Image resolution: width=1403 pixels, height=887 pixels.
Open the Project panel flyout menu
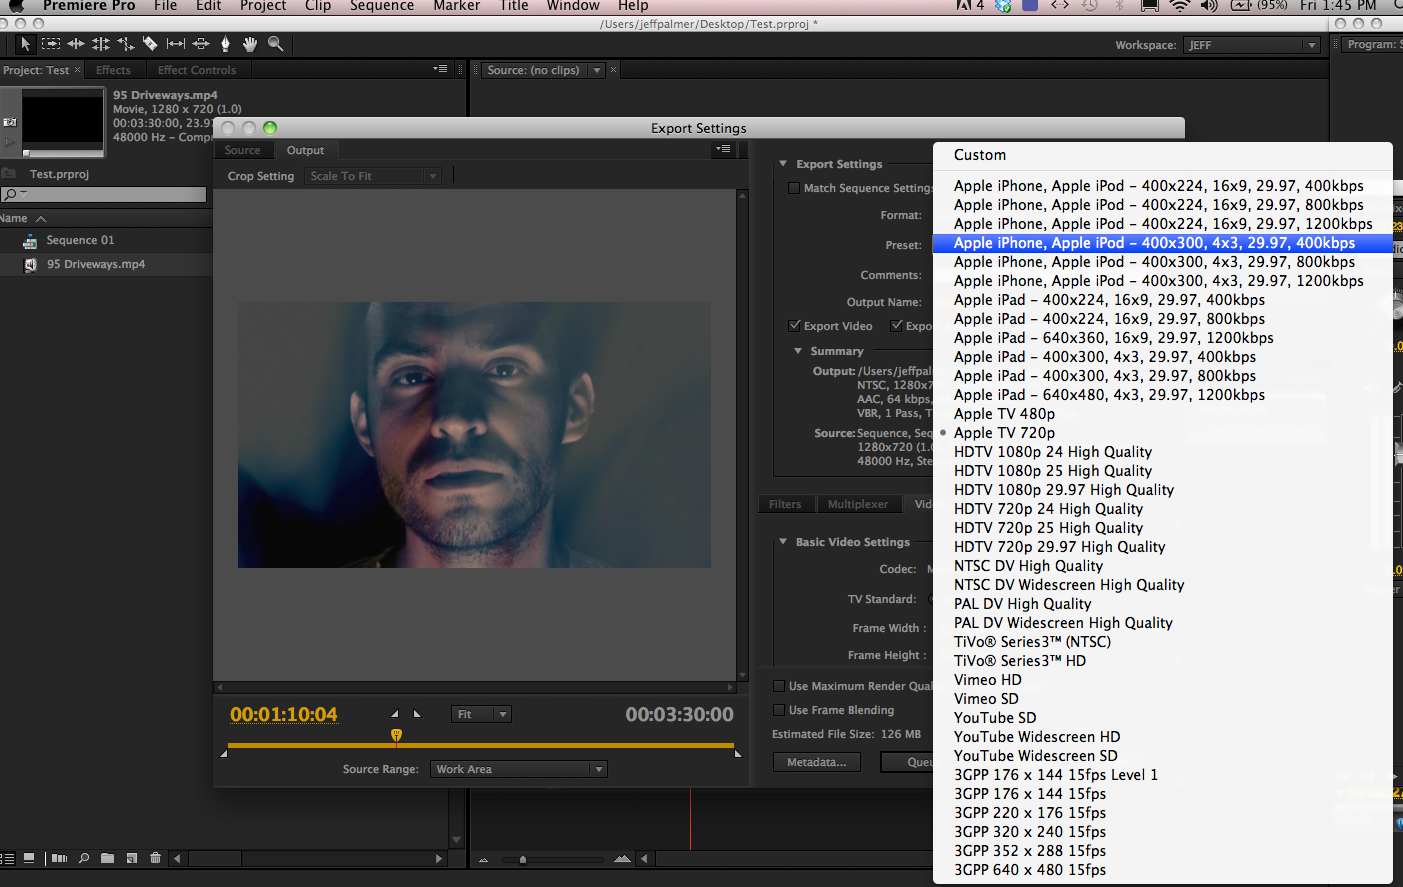440,69
